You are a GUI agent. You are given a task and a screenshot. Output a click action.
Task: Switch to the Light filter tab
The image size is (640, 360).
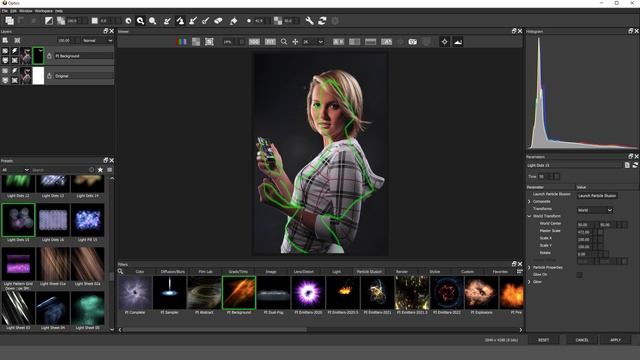[336, 271]
